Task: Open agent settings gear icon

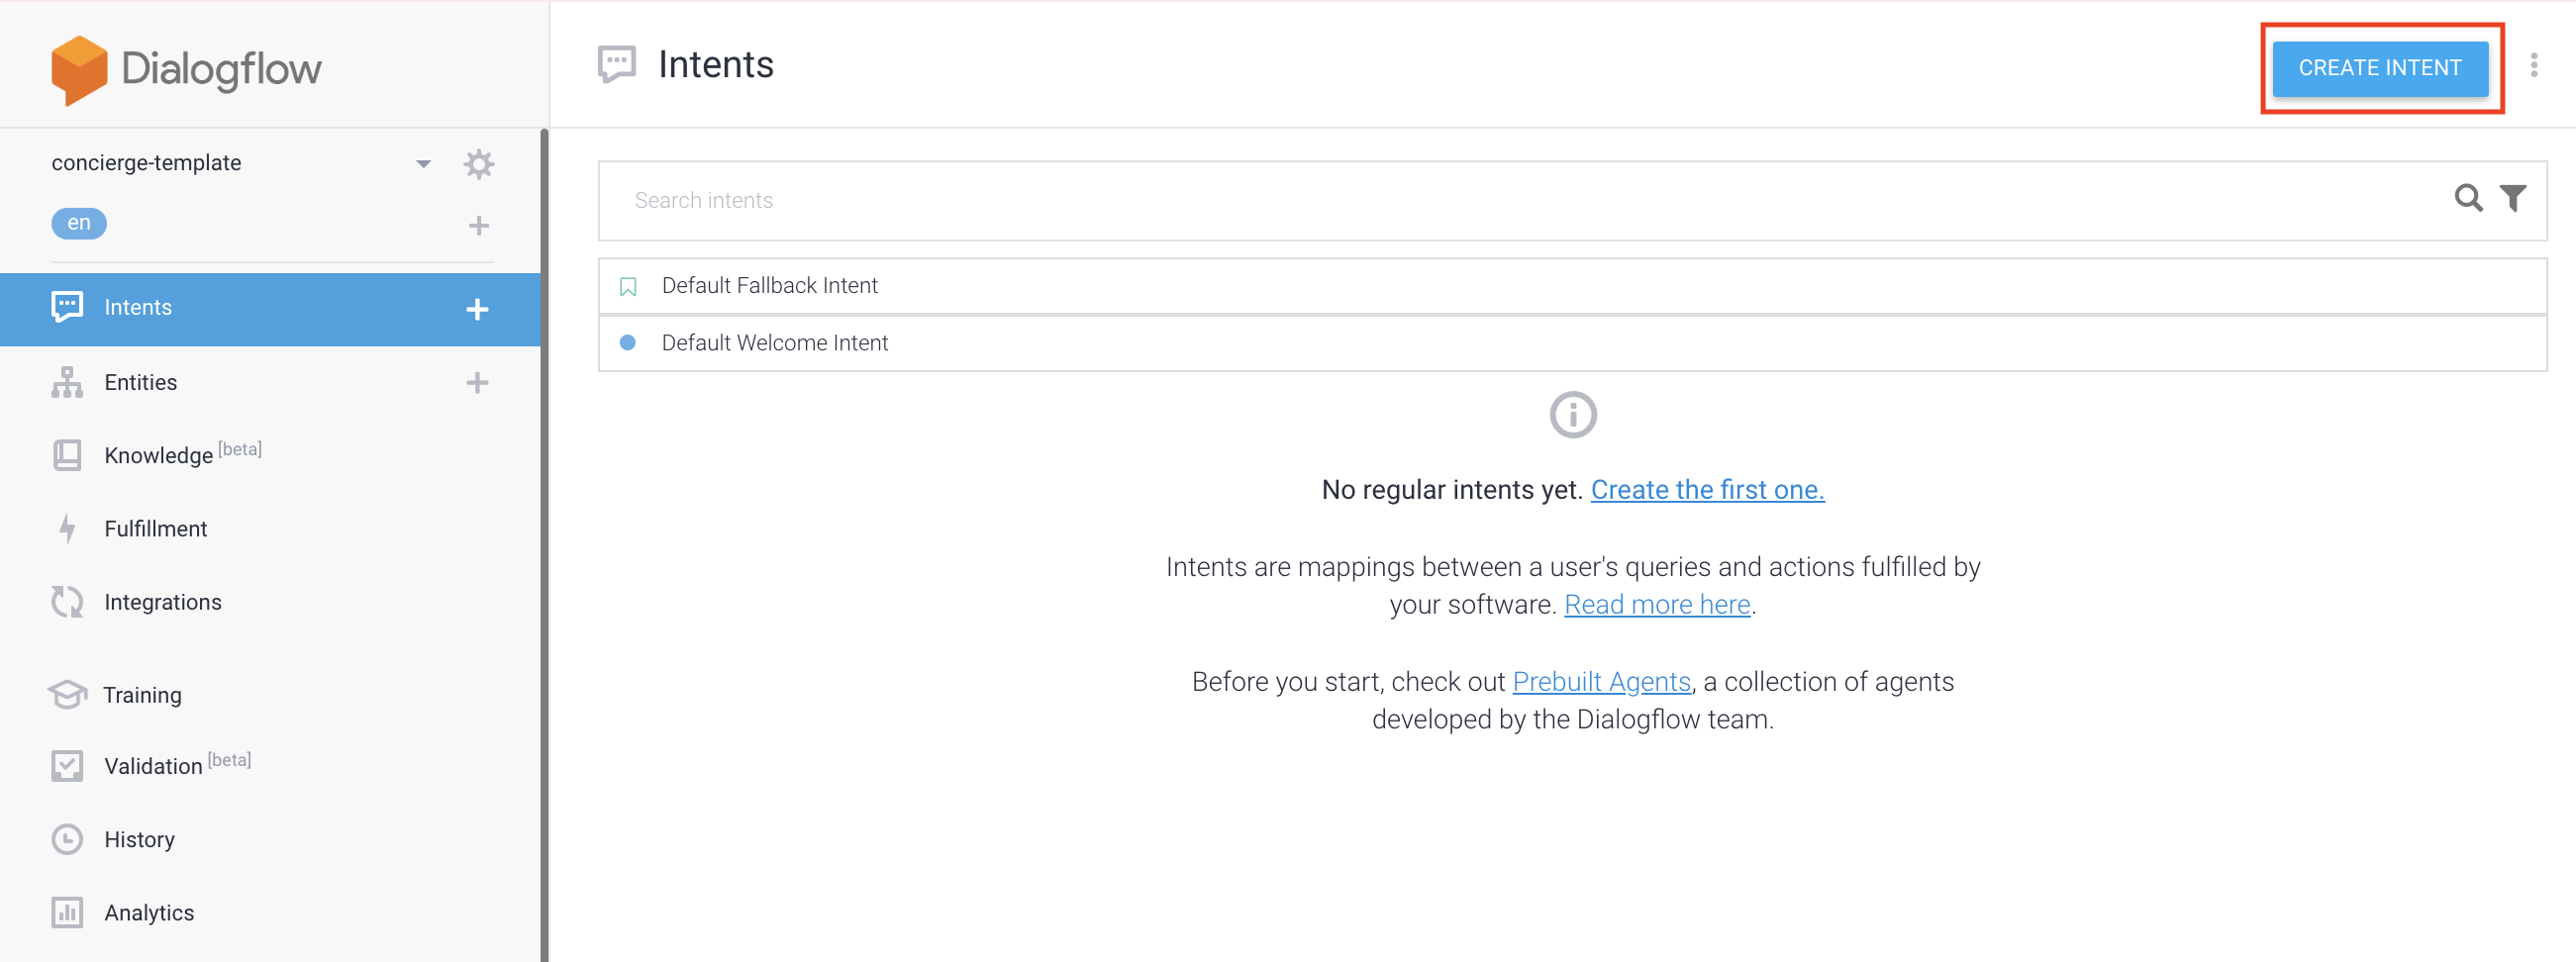Action: 479,163
